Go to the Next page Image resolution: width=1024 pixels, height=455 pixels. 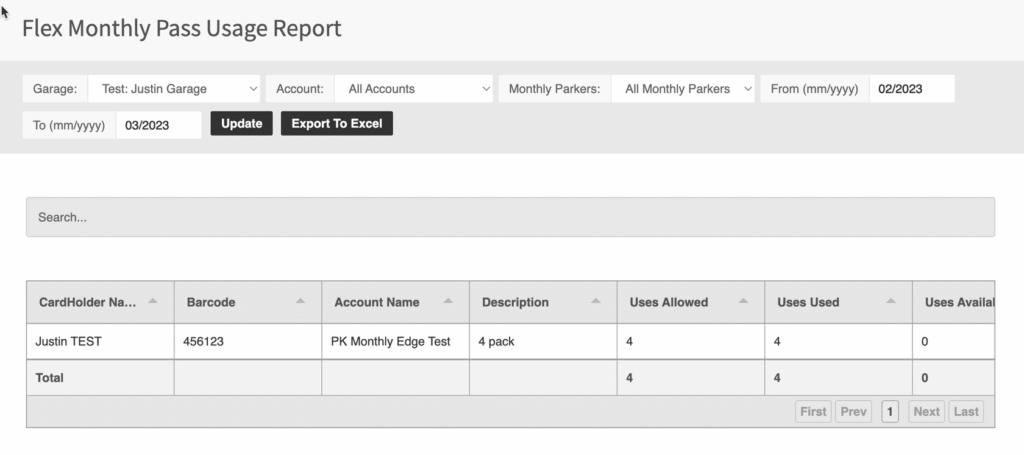[926, 411]
